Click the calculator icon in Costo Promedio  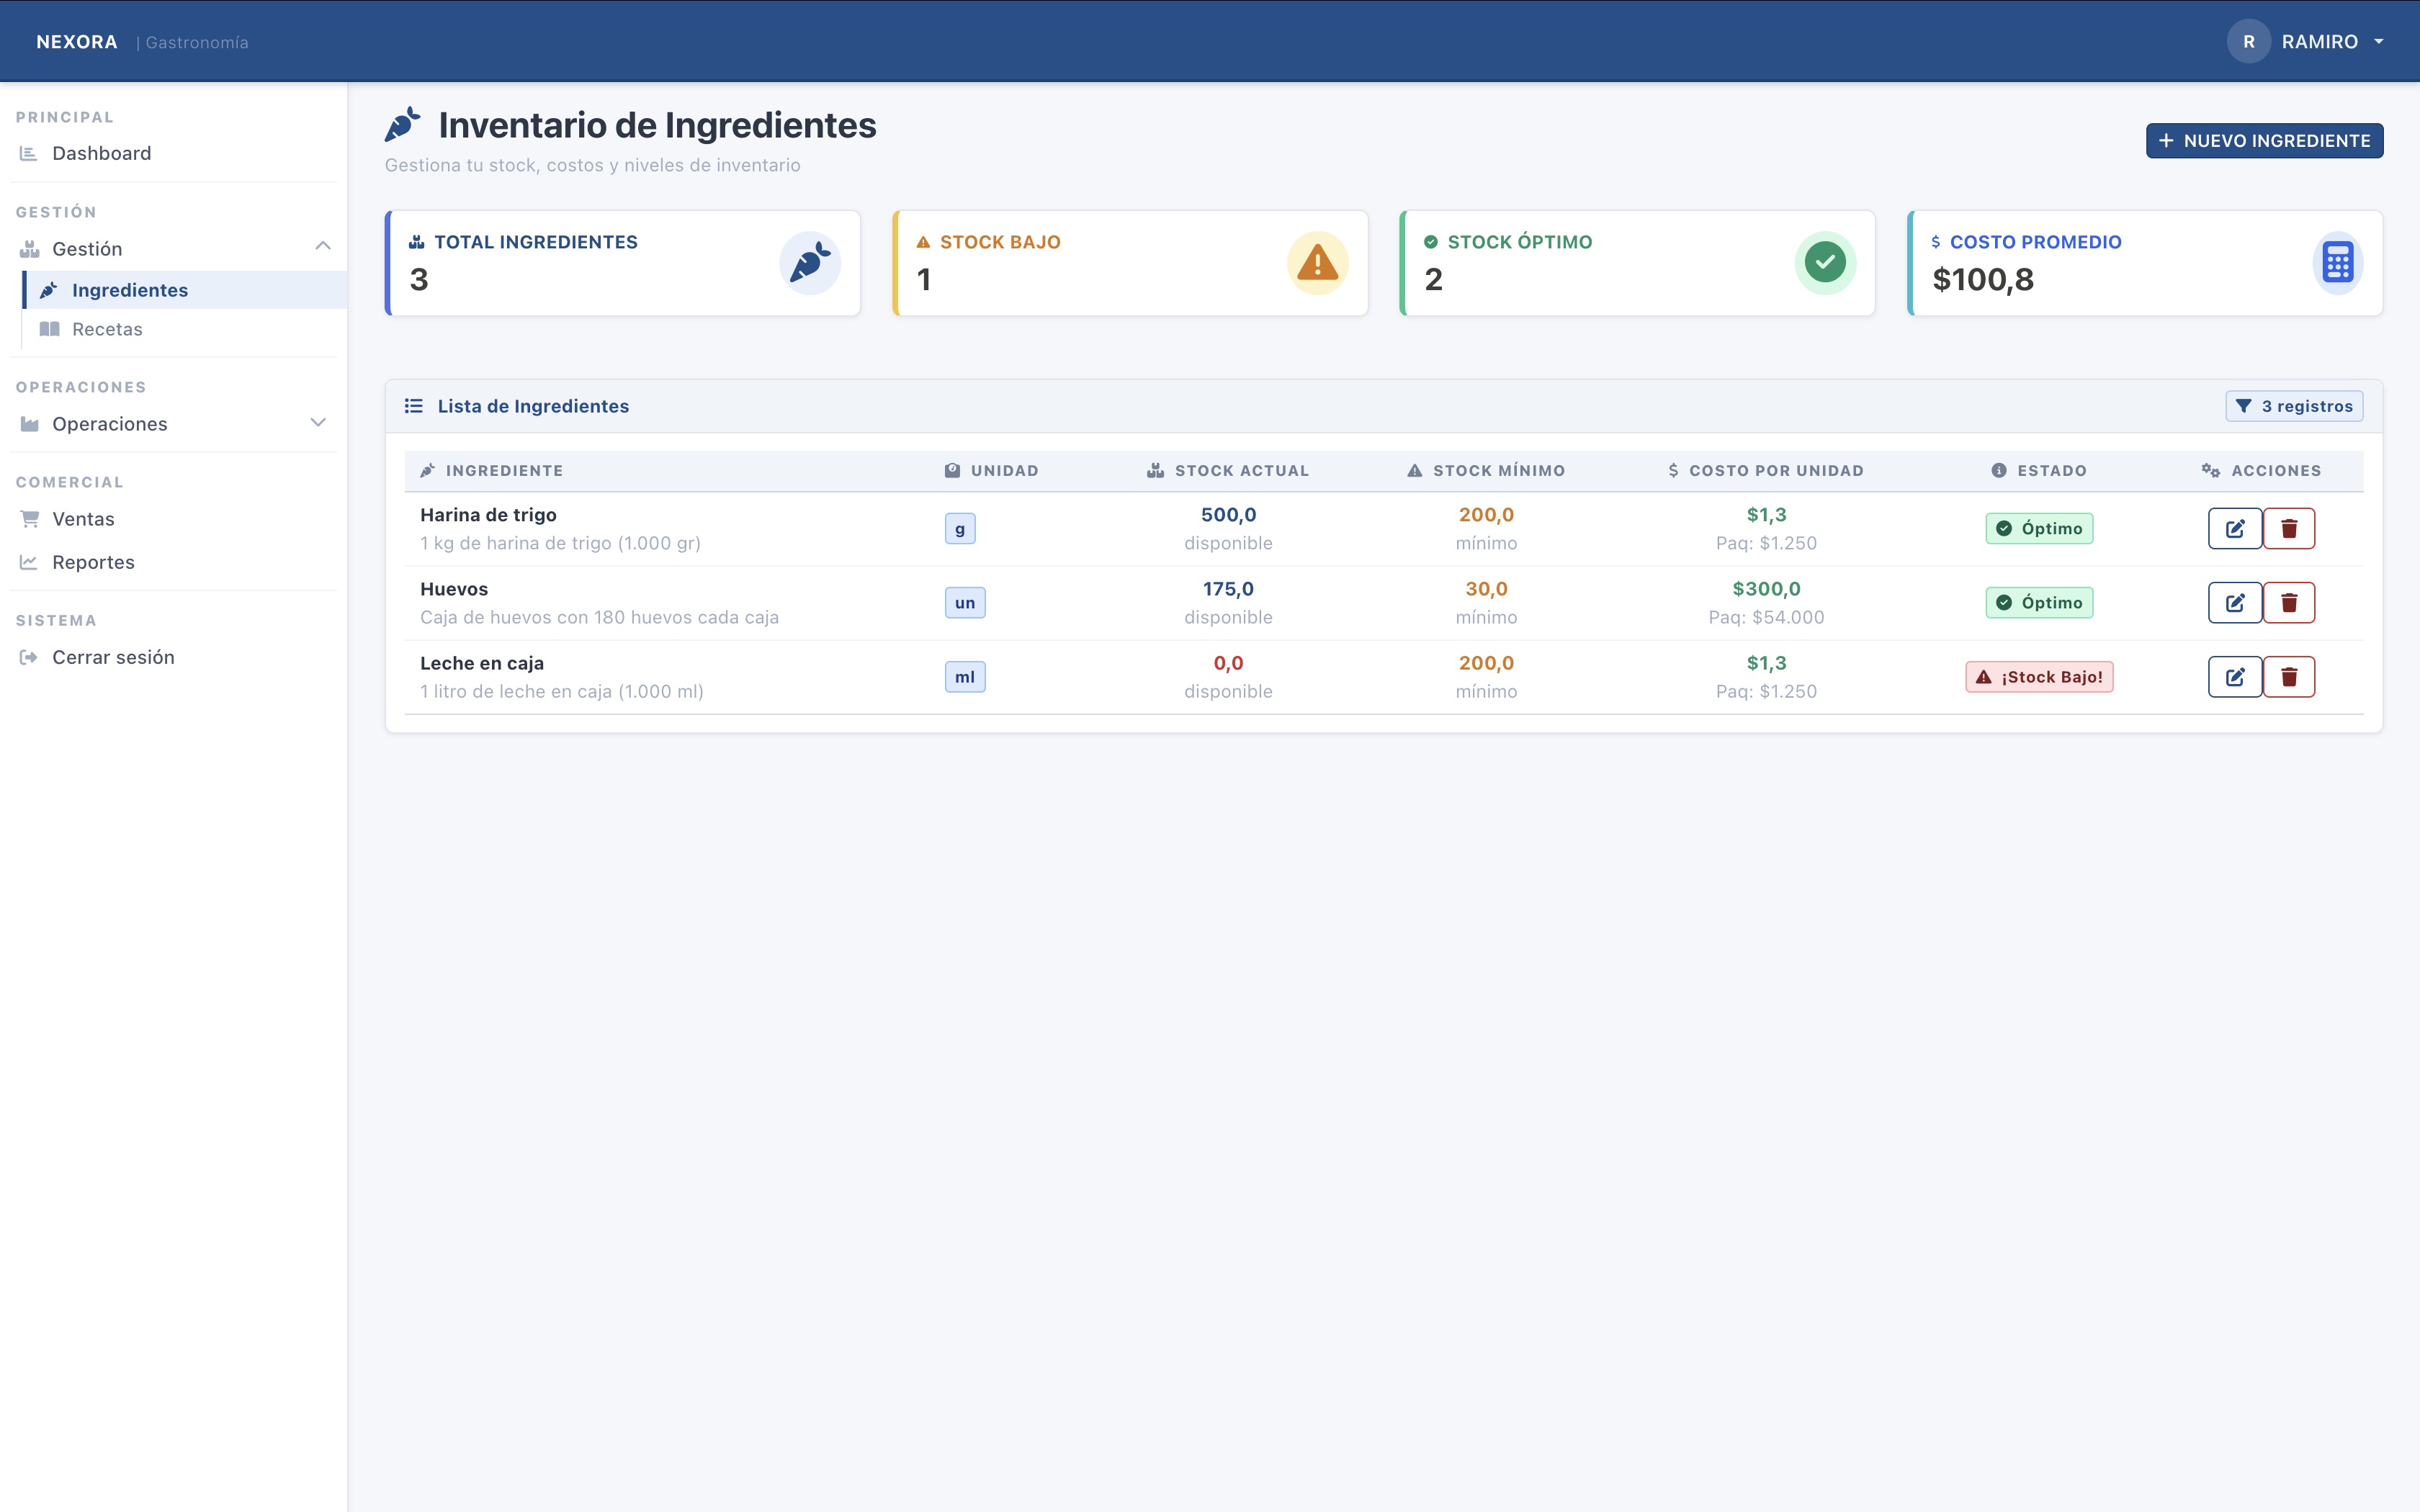point(2337,263)
